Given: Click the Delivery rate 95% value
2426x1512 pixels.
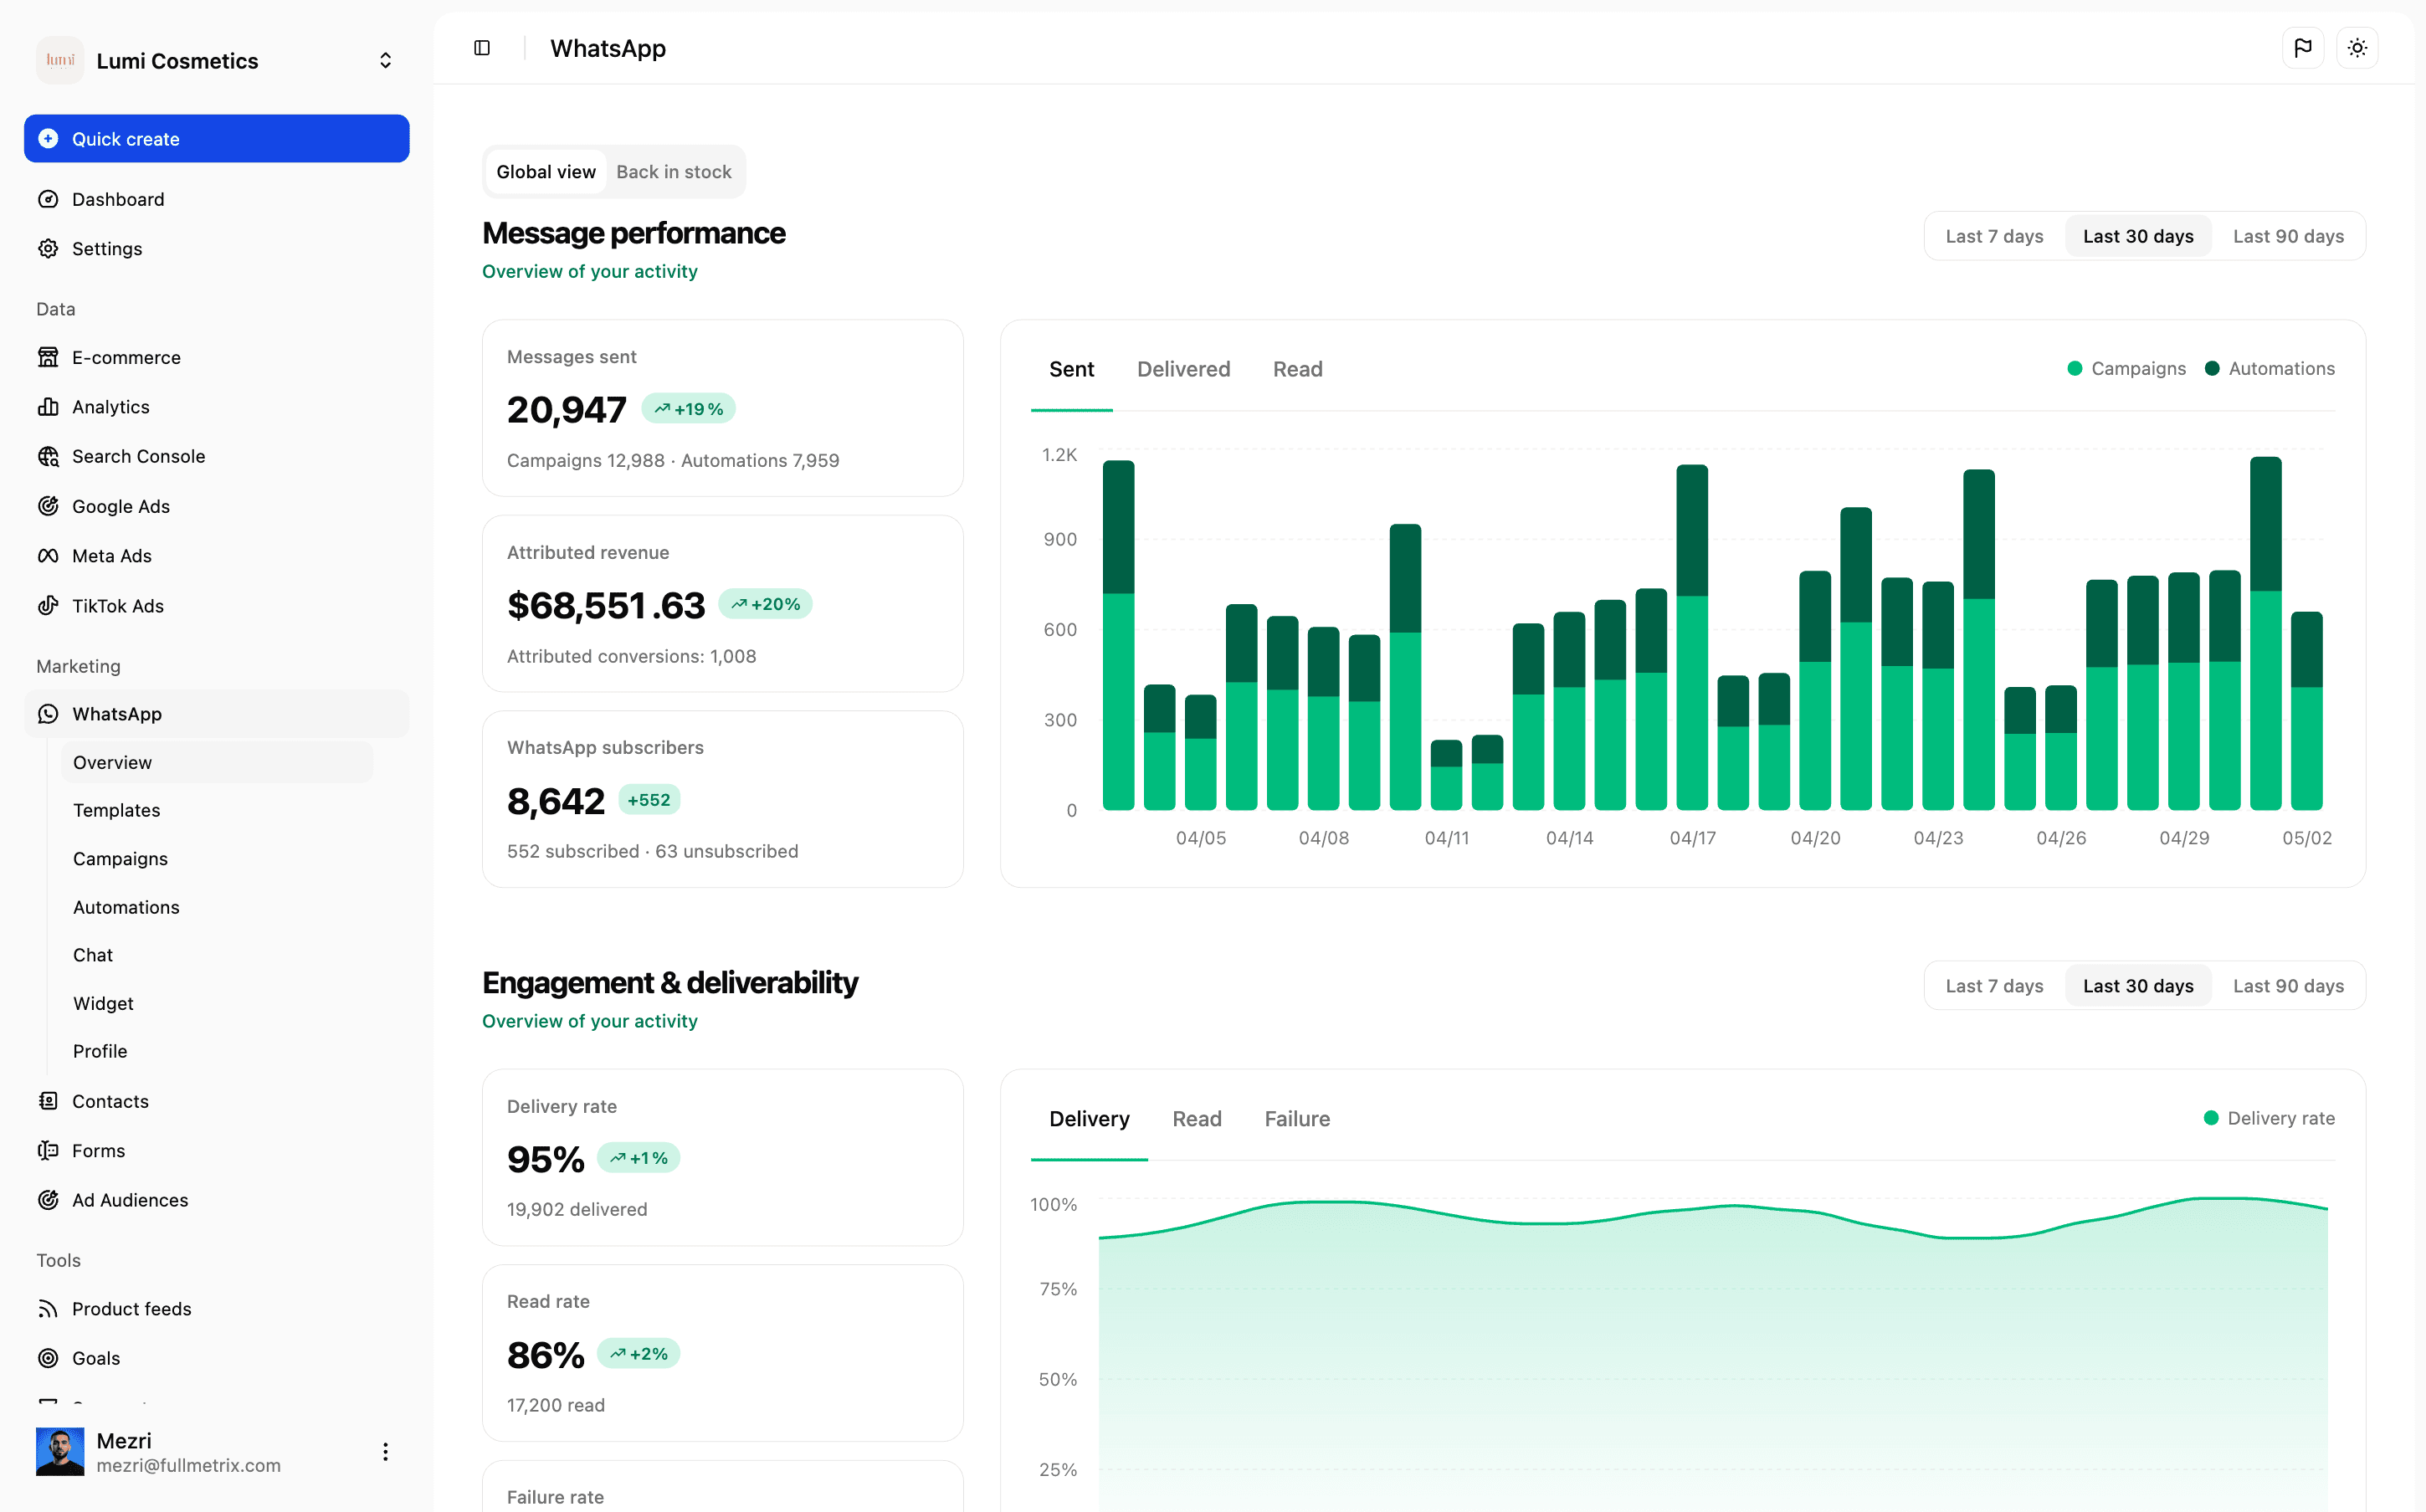Looking at the screenshot, I should (545, 1160).
